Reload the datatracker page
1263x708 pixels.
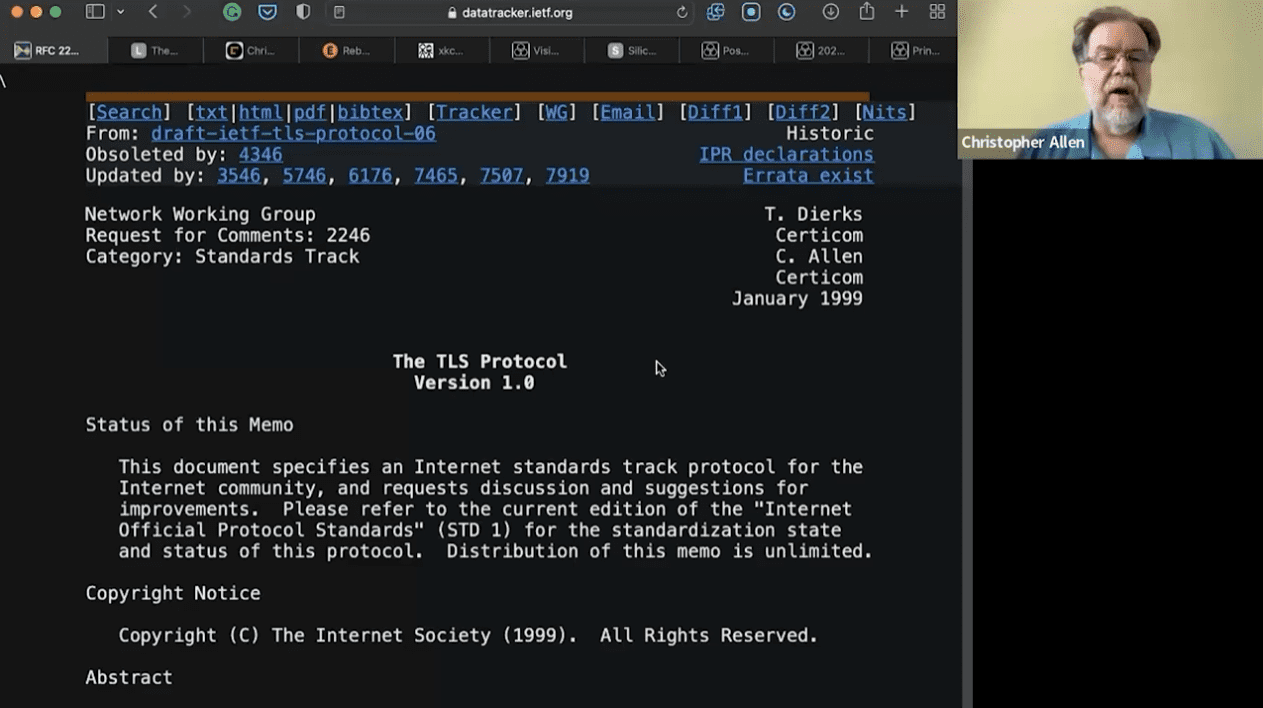tap(682, 13)
